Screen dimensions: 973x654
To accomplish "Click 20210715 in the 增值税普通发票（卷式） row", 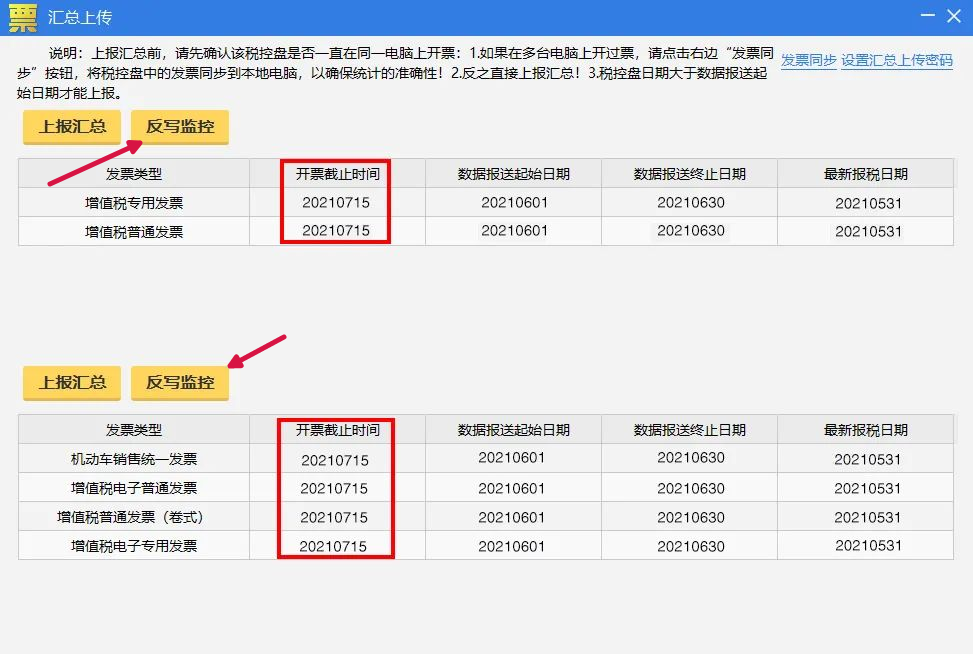I will [x=334, y=517].
